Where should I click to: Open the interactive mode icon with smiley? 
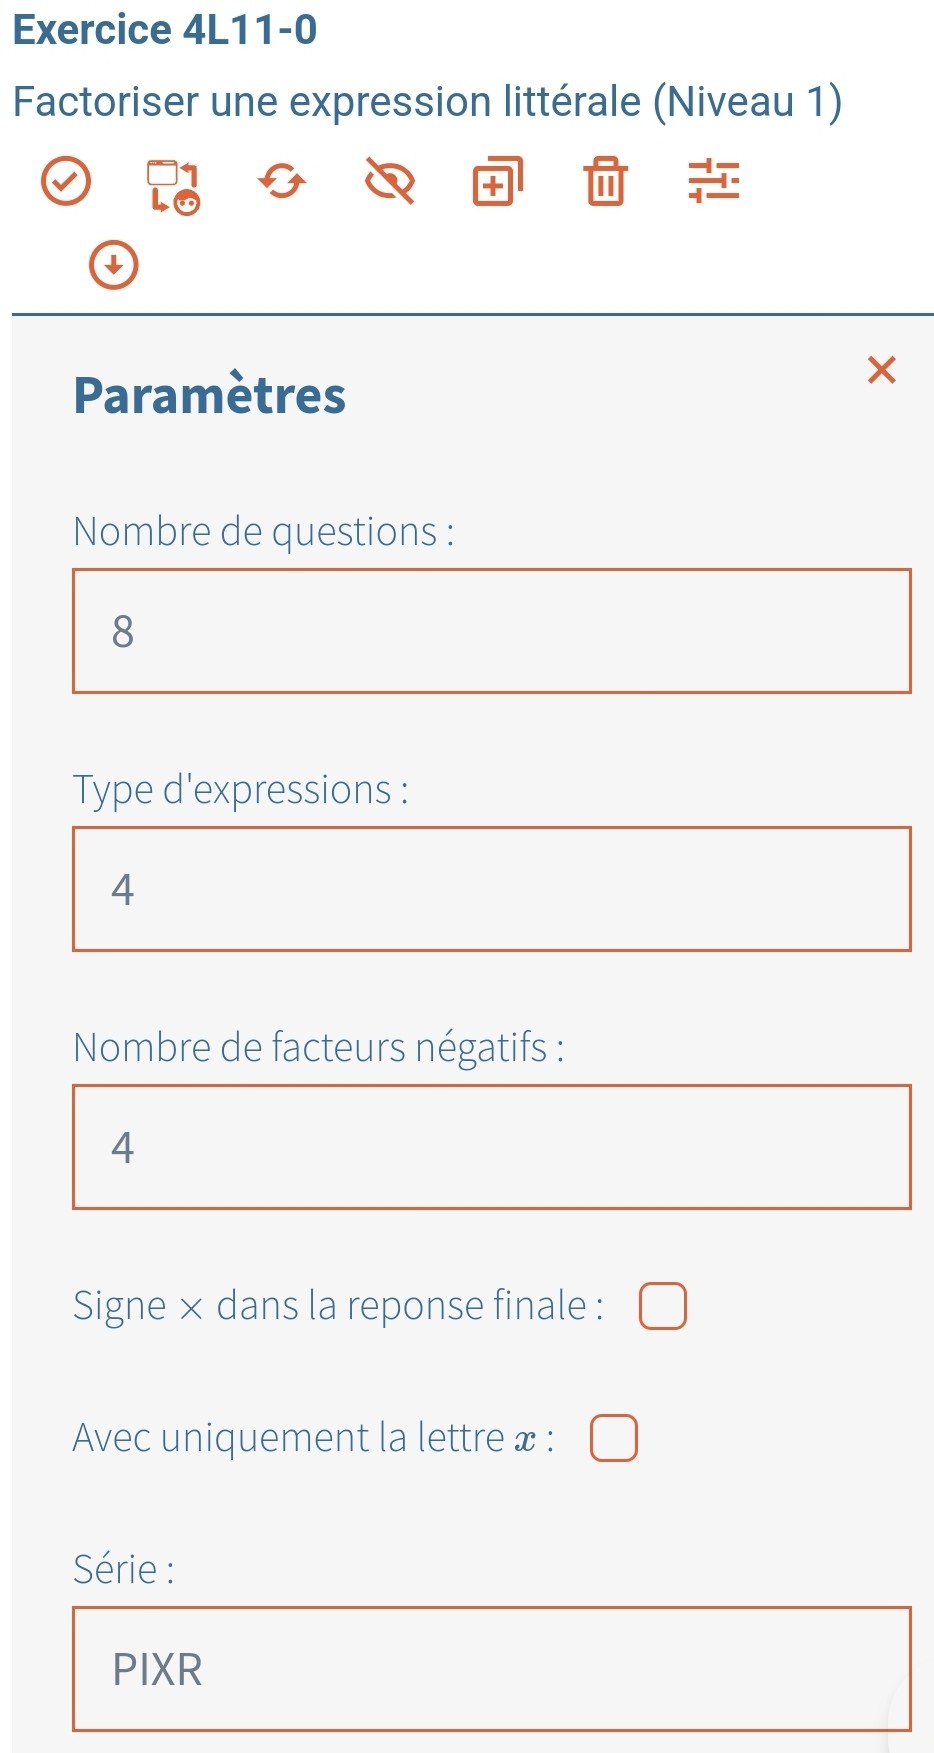pos(174,186)
